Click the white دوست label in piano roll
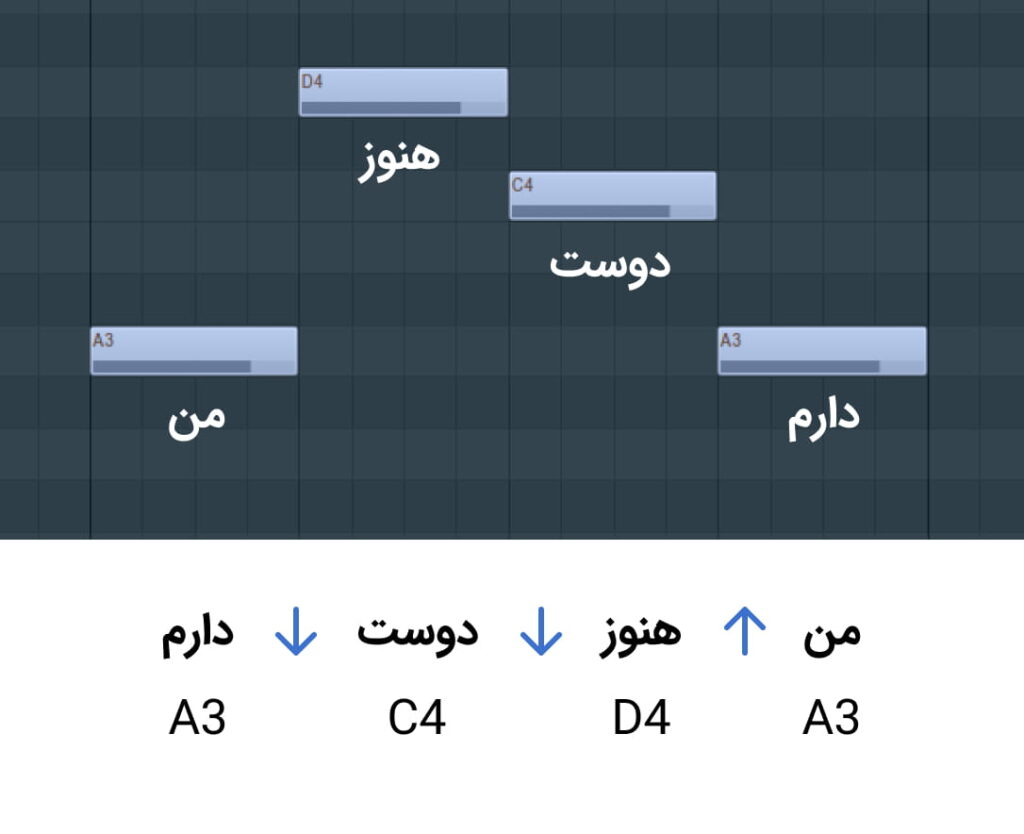This screenshot has height=834, width=1024. (x=610, y=266)
